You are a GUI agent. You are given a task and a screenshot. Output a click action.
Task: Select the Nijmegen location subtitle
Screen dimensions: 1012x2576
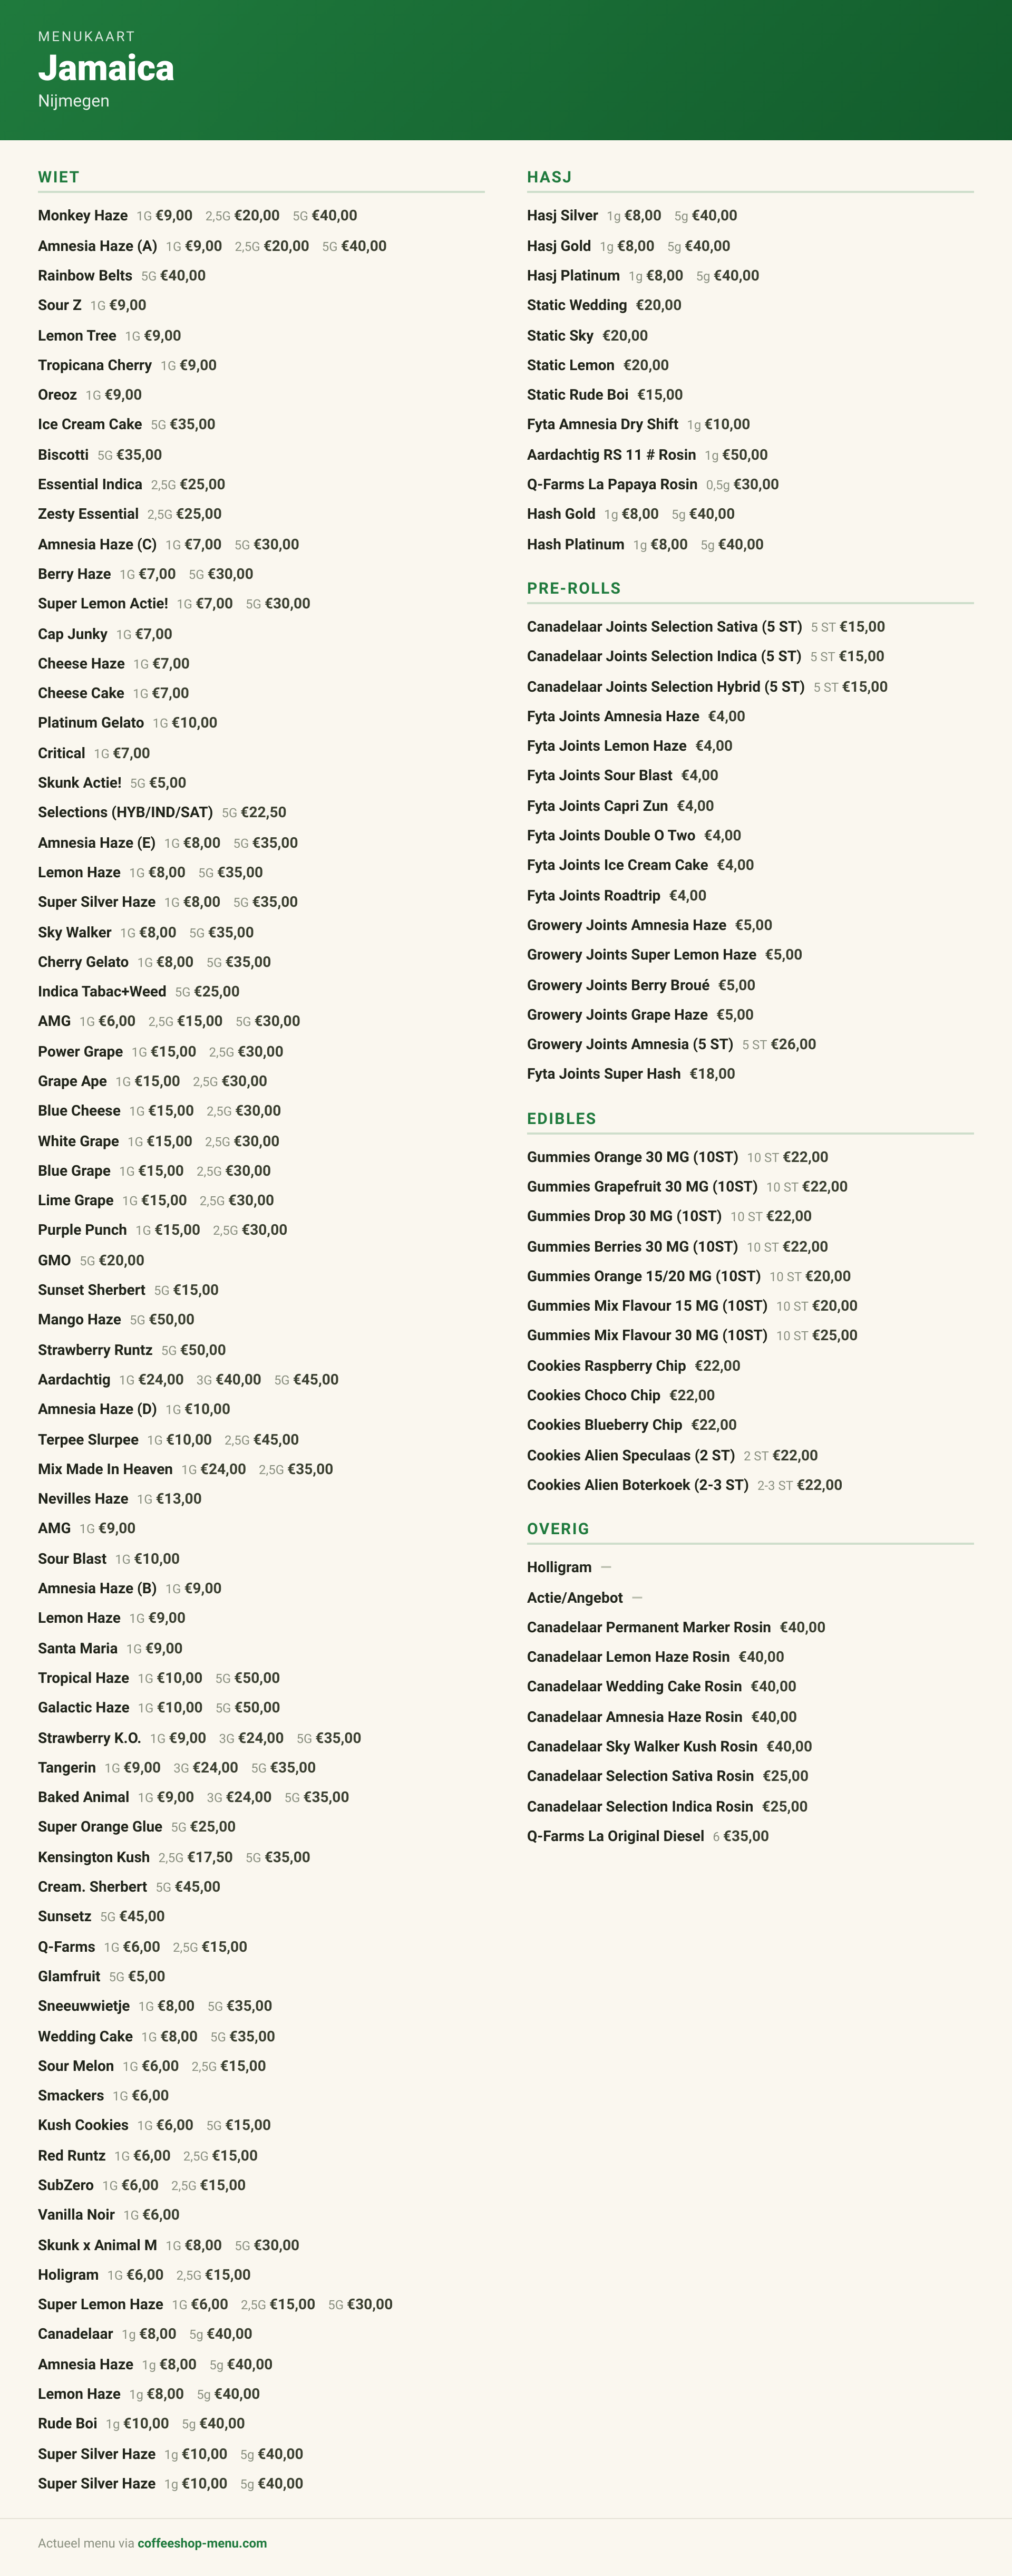click(x=74, y=101)
